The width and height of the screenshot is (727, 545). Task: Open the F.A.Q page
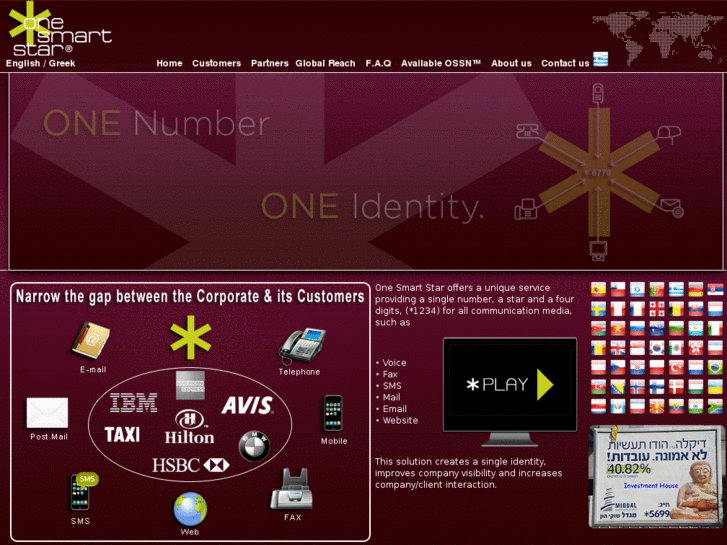378,63
